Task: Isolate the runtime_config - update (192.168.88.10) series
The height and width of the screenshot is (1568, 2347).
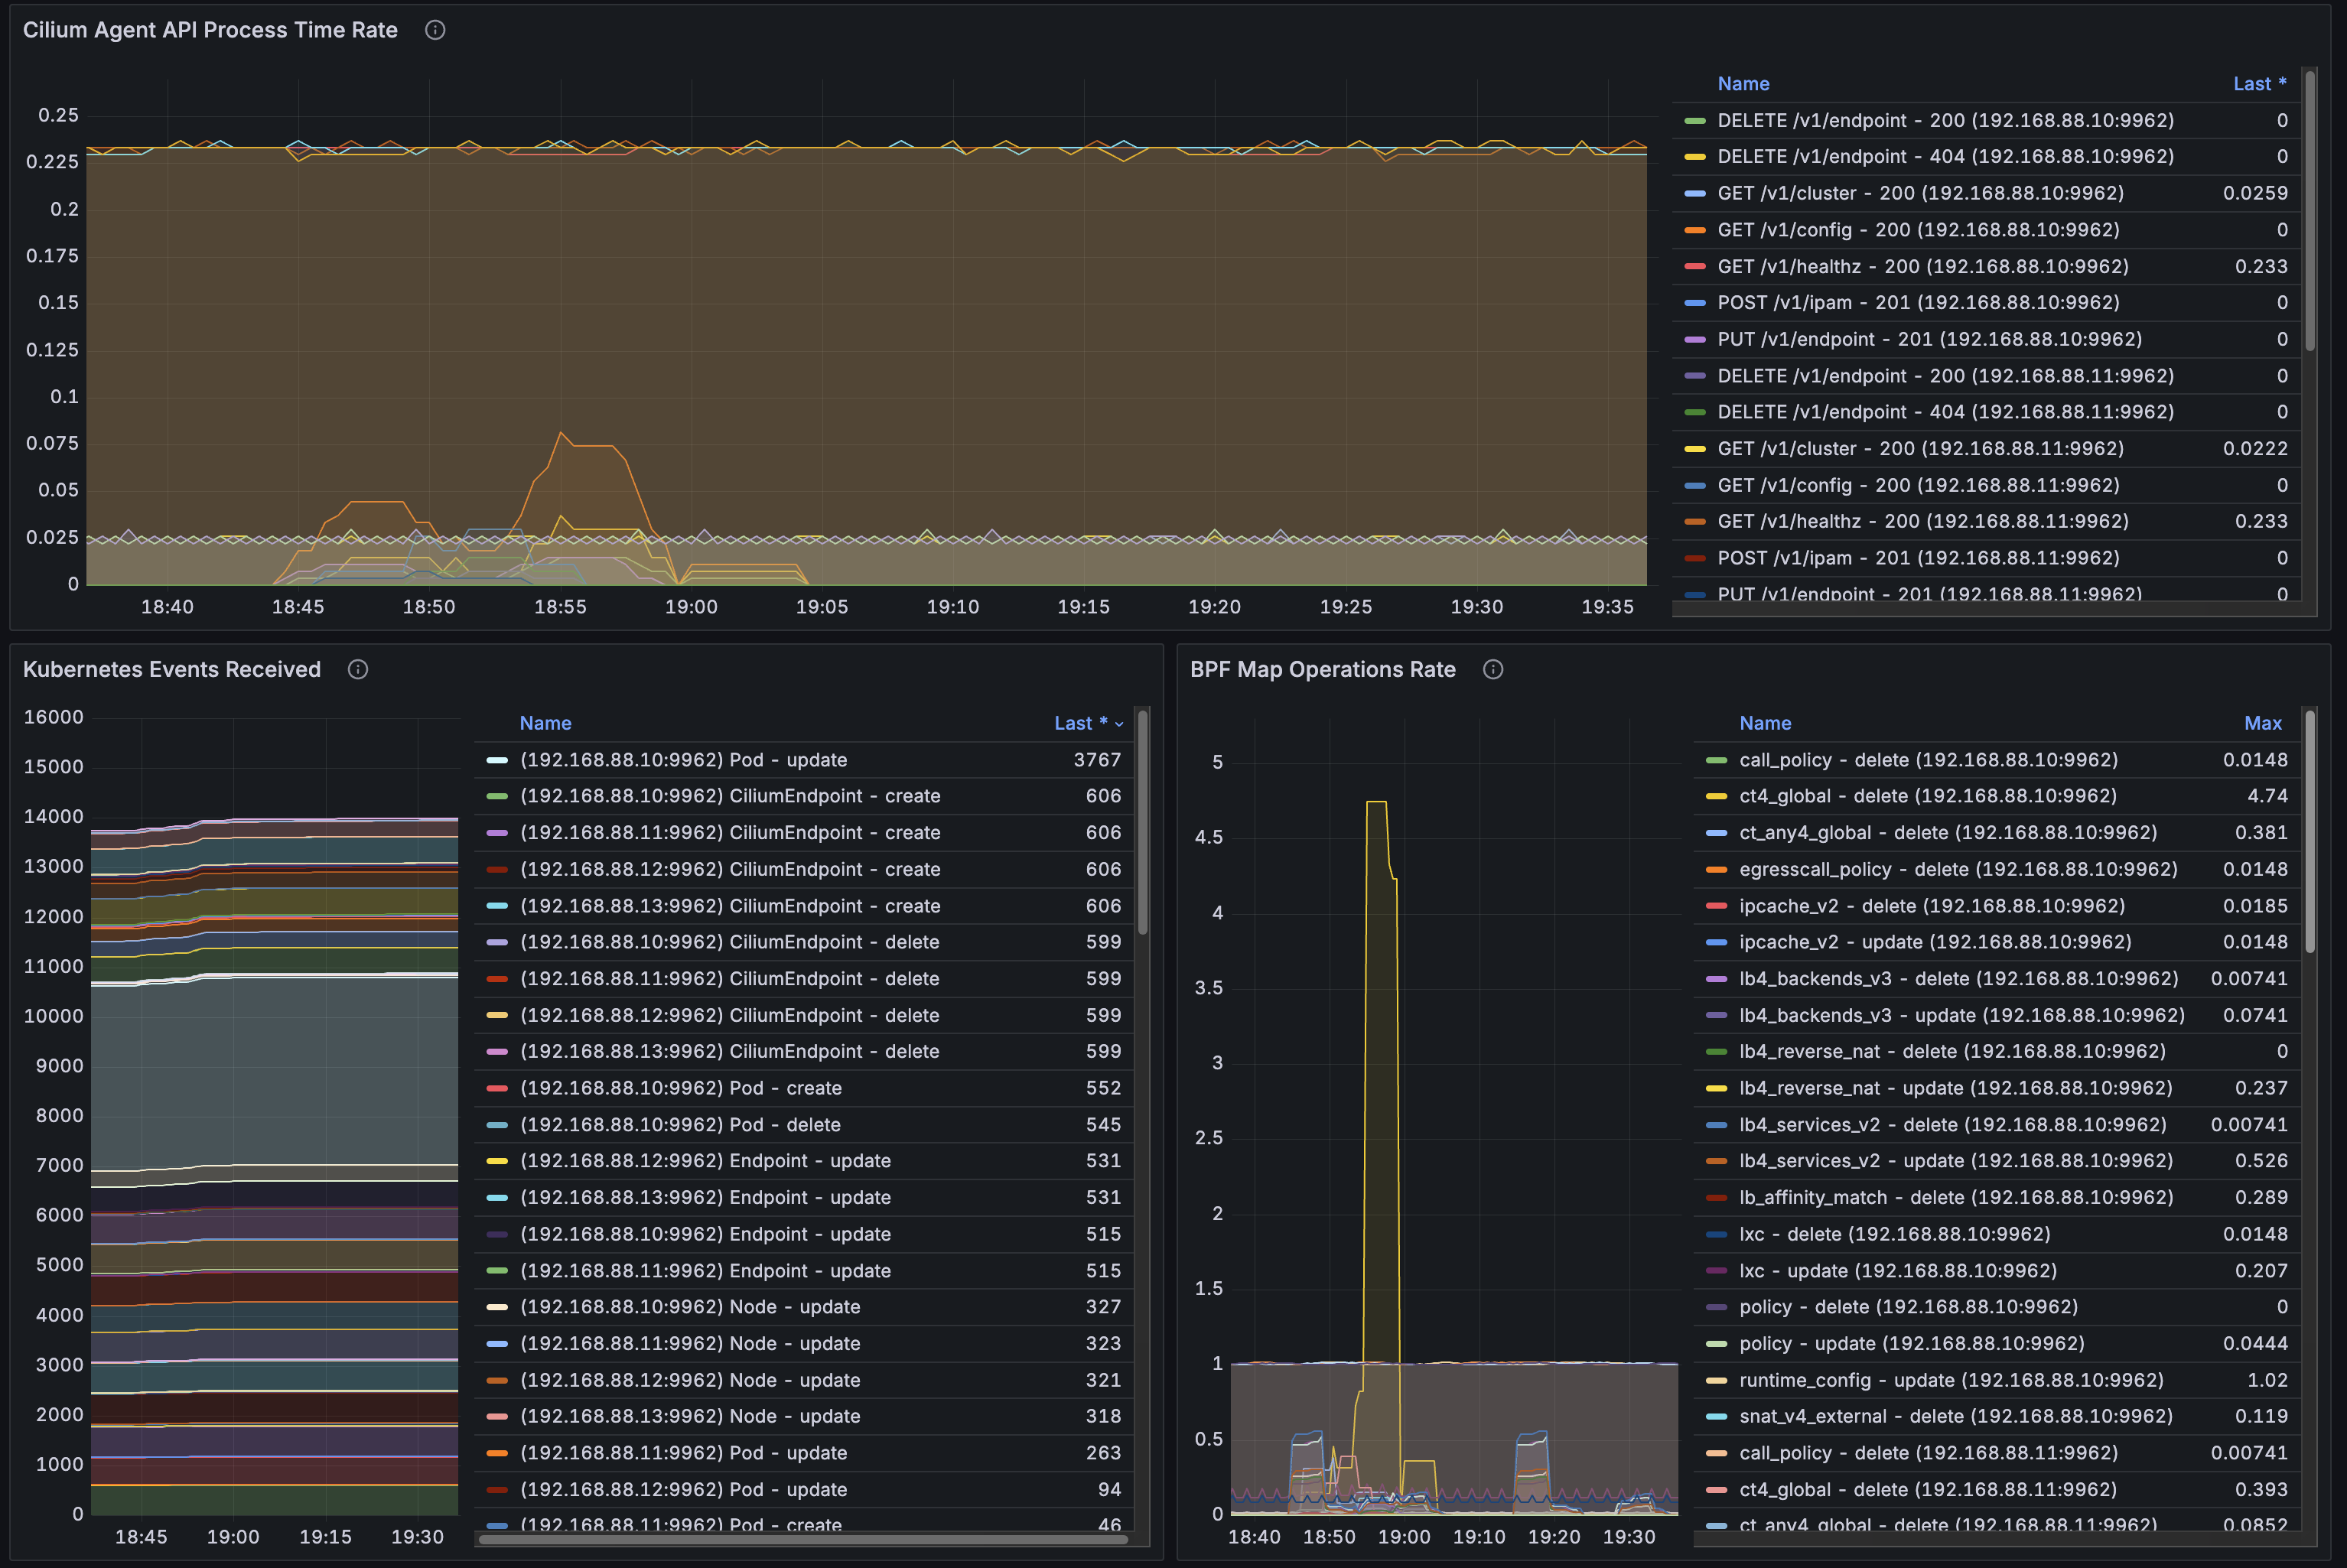Action: click(1950, 1380)
